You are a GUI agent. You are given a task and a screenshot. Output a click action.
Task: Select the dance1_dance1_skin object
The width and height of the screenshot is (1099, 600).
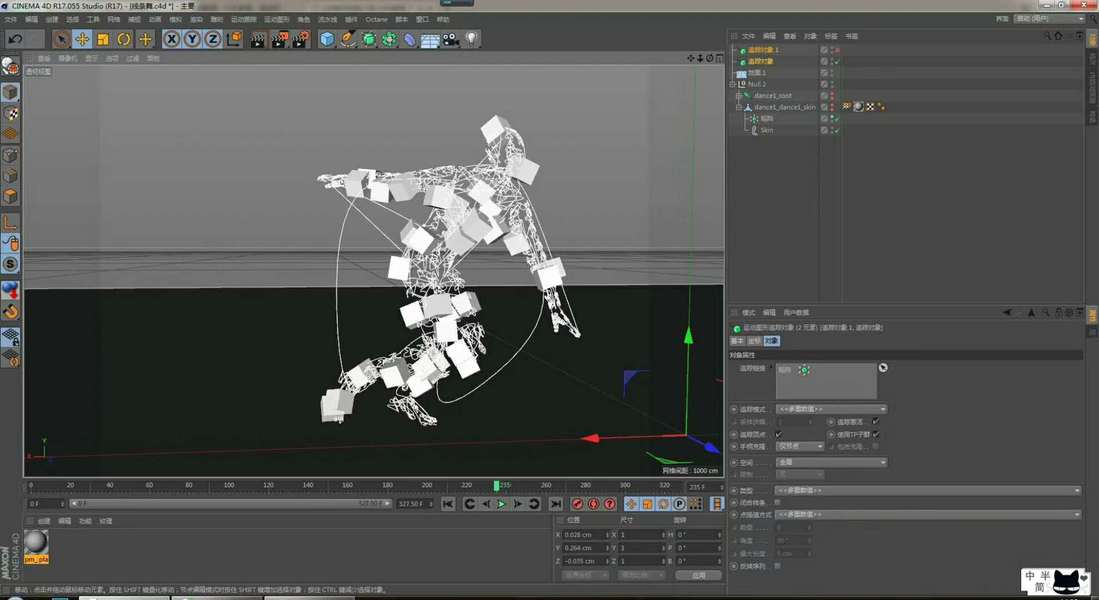coord(784,107)
